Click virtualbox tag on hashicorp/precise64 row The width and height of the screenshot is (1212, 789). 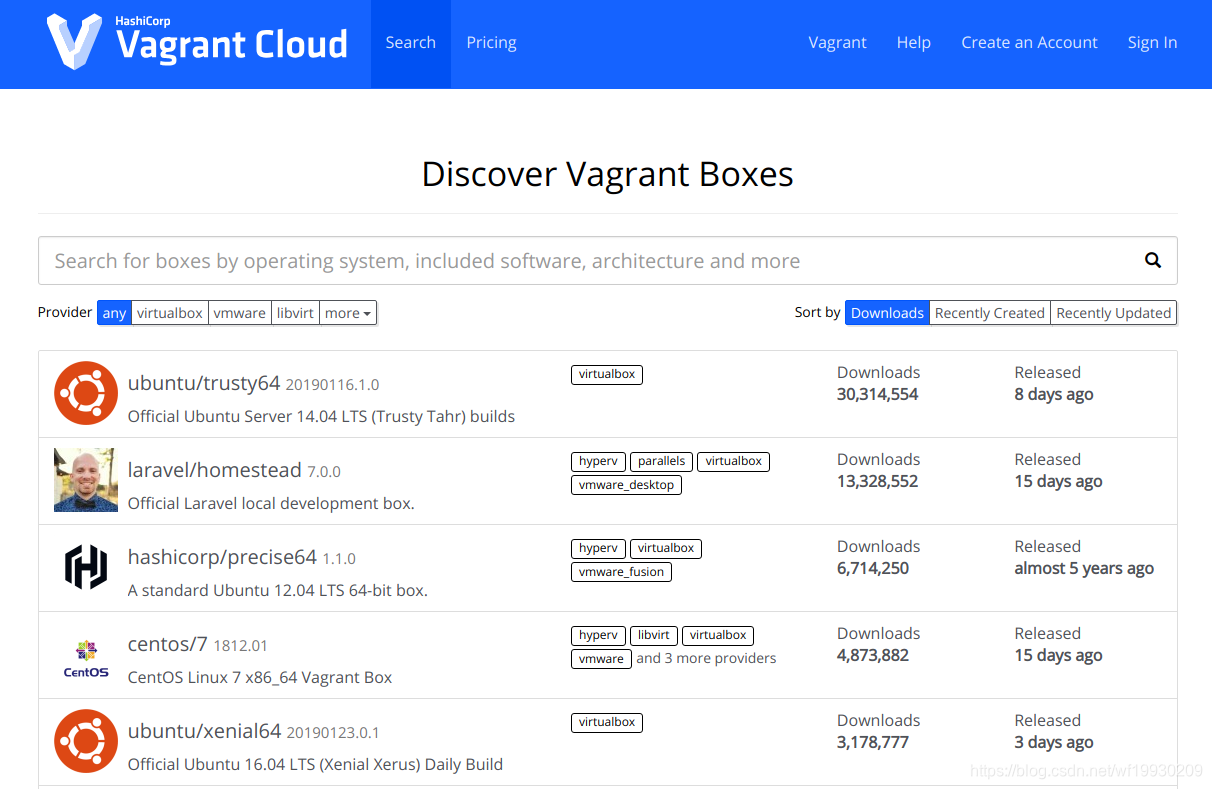[x=666, y=548]
